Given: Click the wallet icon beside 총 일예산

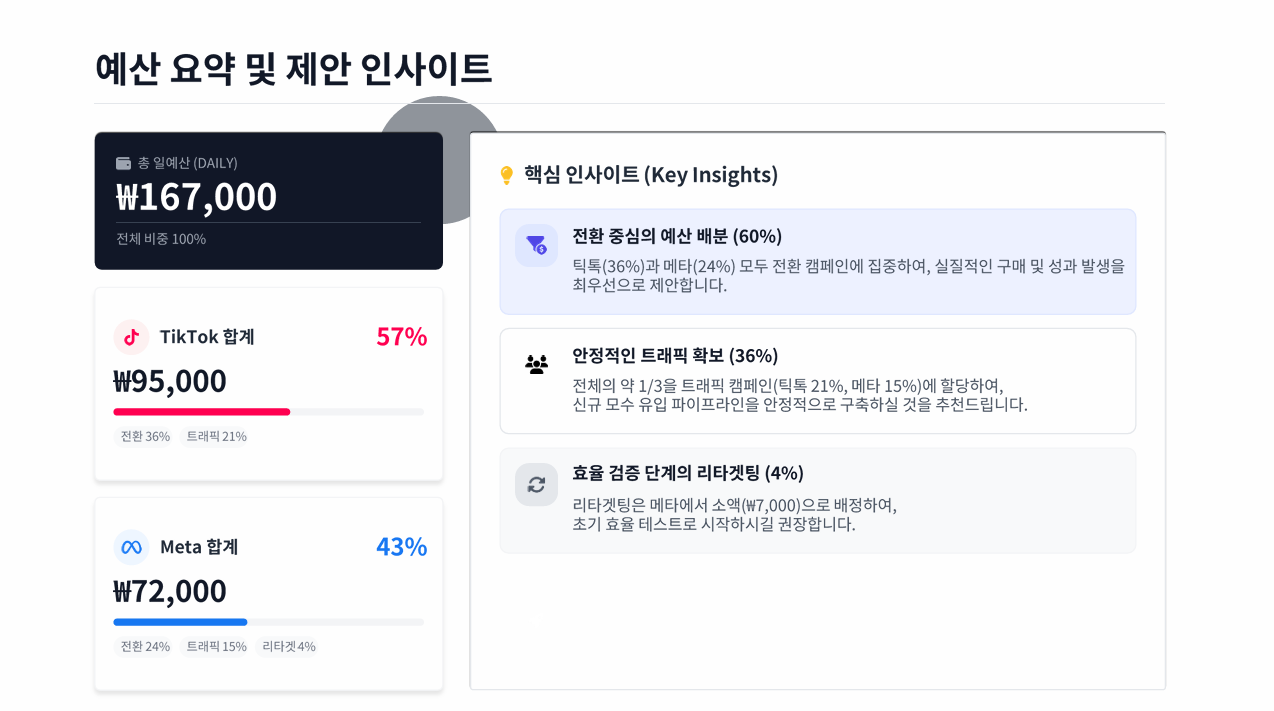Looking at the screenshot, I should point(124,163).
